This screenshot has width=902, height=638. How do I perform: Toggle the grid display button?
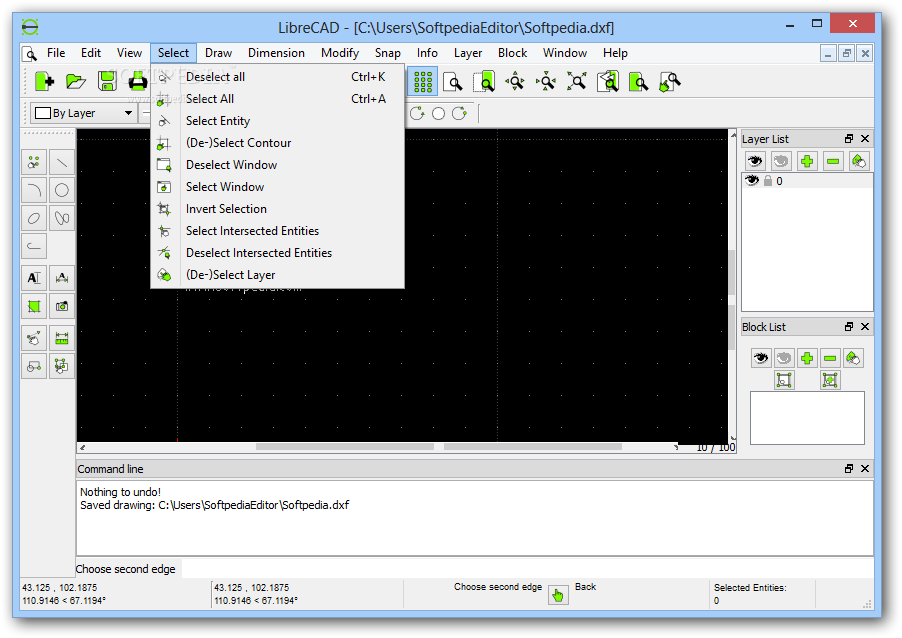click(423, 82)
